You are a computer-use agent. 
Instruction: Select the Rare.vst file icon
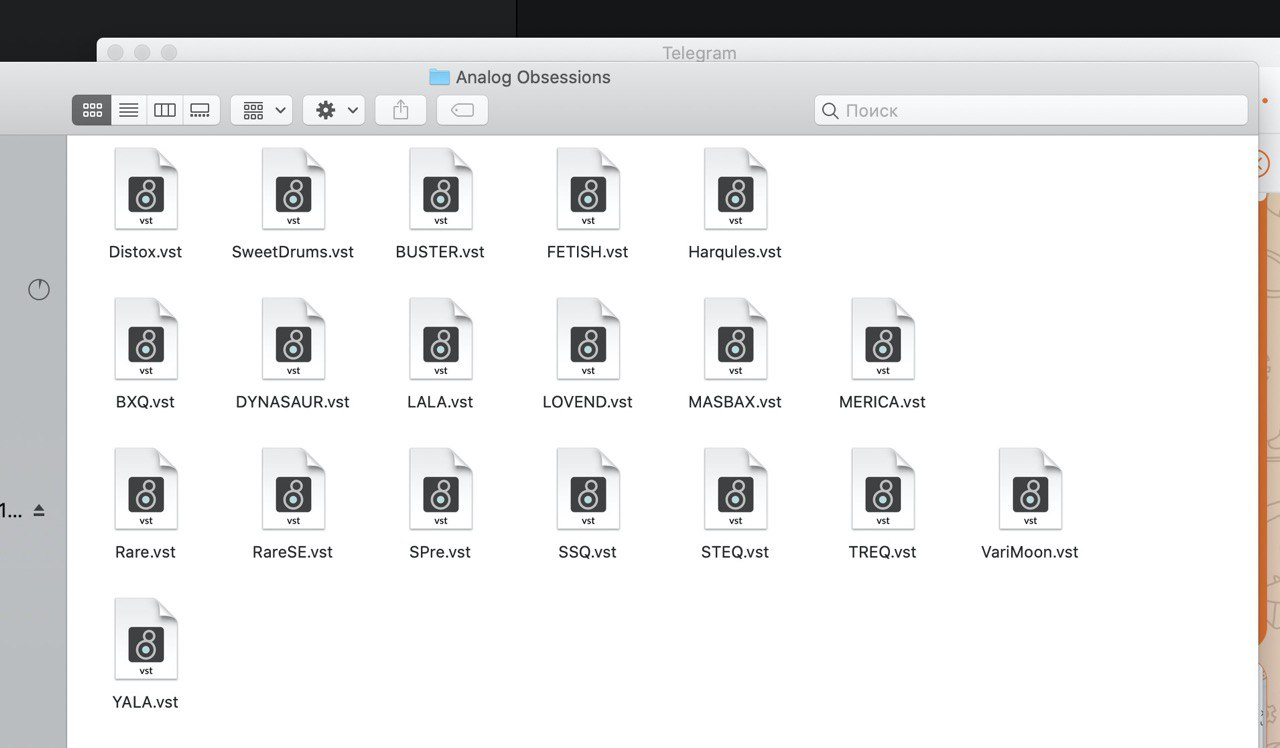coord(146,489)
